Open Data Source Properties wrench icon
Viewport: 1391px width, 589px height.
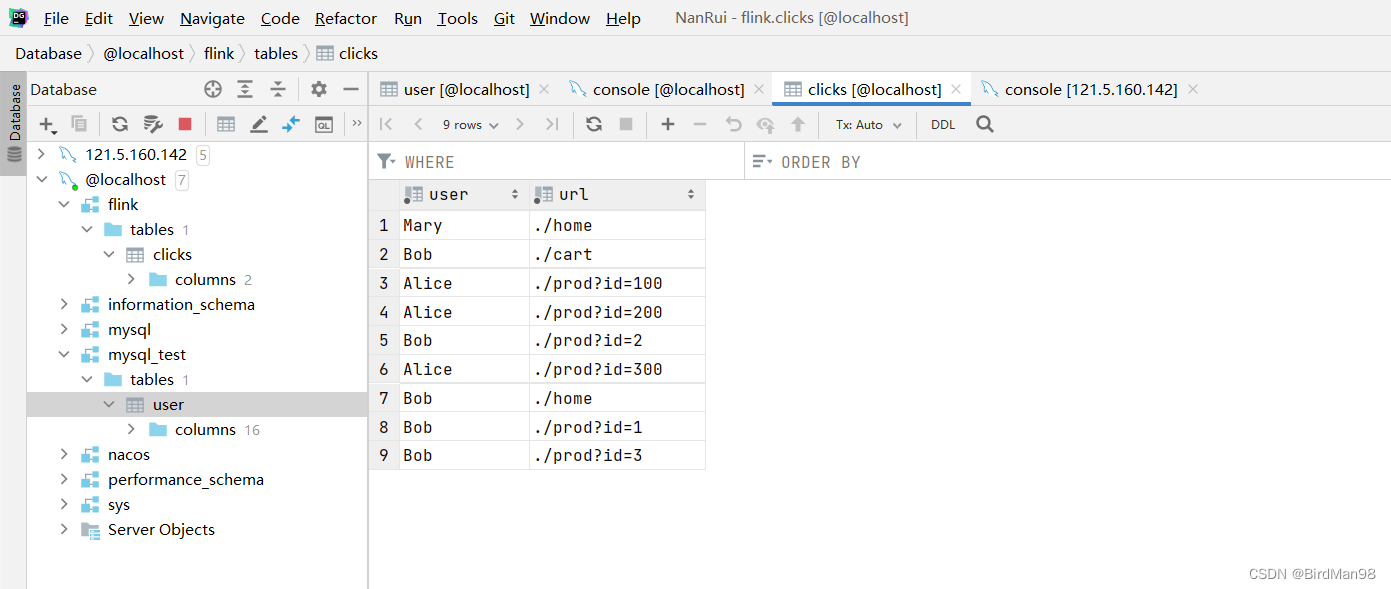(153, 124)
